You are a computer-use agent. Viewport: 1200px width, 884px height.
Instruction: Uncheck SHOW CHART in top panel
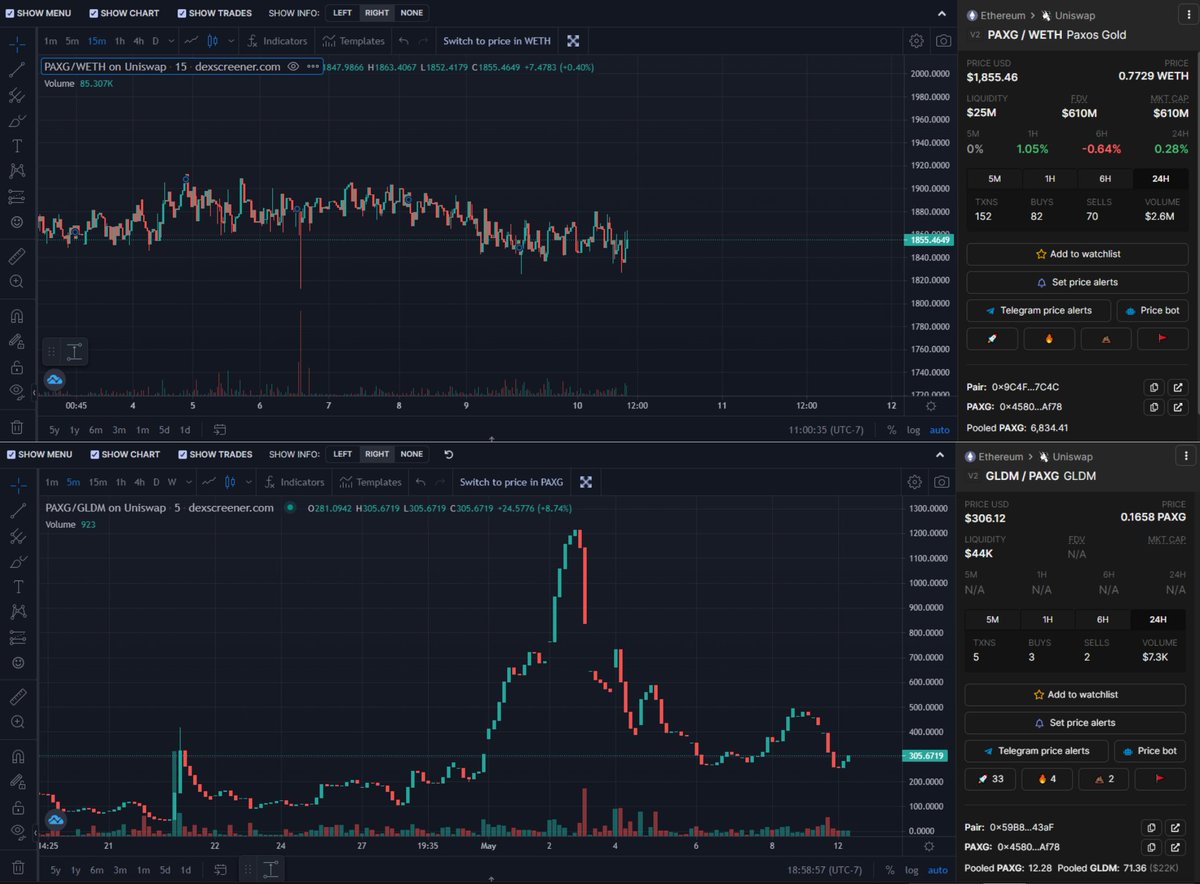[x=94, y=14]
